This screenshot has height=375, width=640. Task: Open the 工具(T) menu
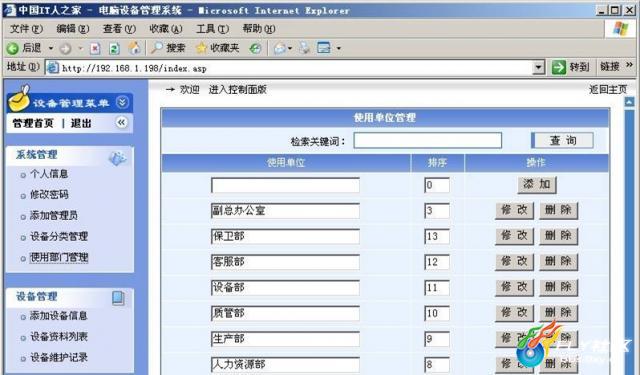(x=212, y=29)
